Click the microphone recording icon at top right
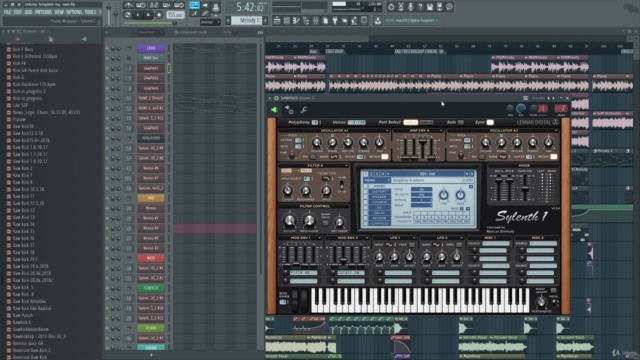Screen dimensions: 640x360 (x=410, y=7)
